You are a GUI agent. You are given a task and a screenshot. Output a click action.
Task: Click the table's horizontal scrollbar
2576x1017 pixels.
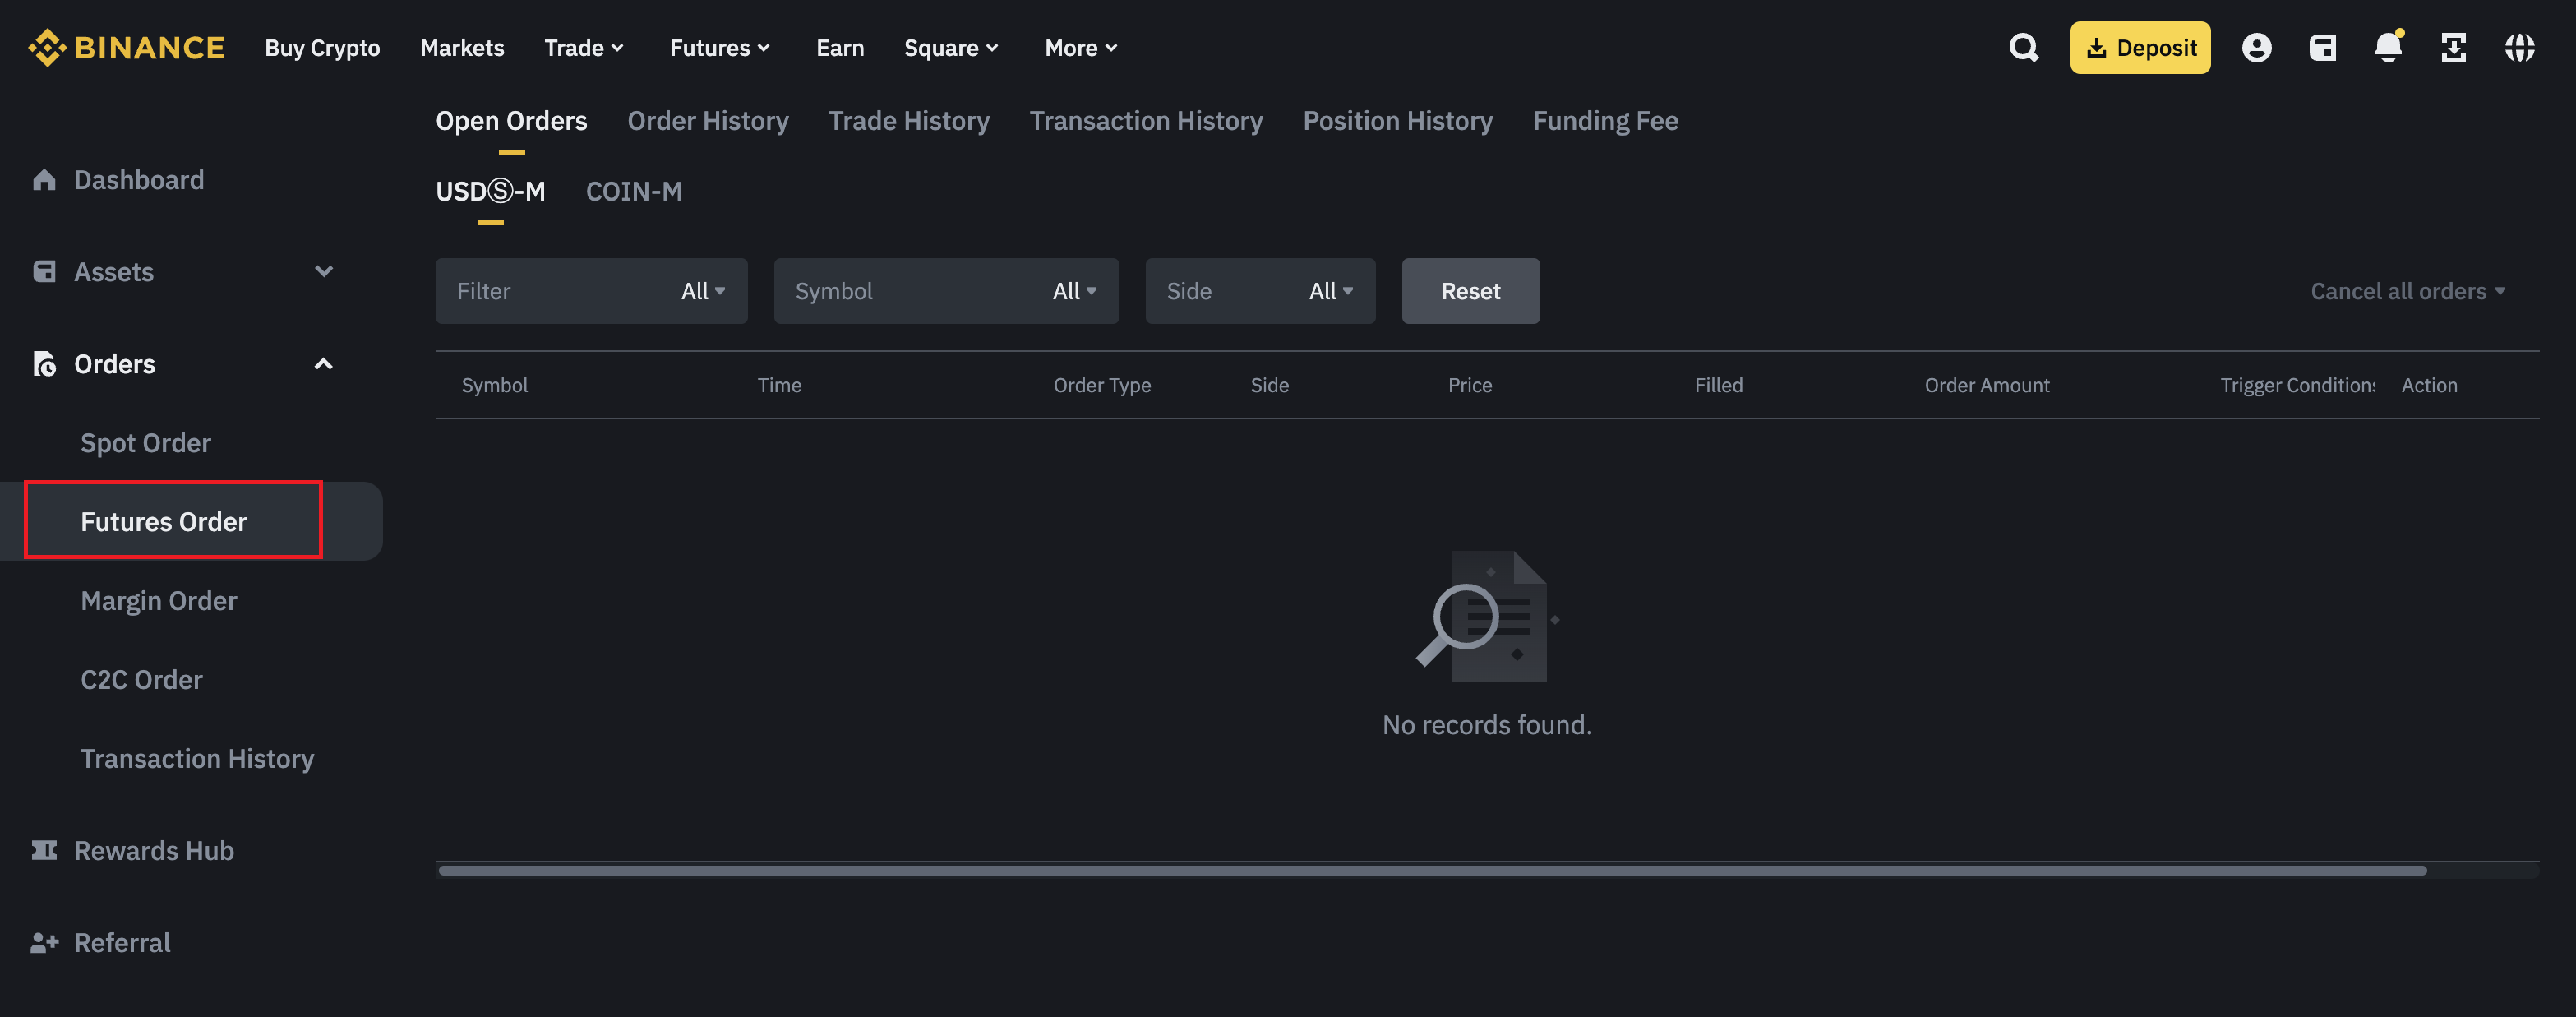pos(1432,871)
